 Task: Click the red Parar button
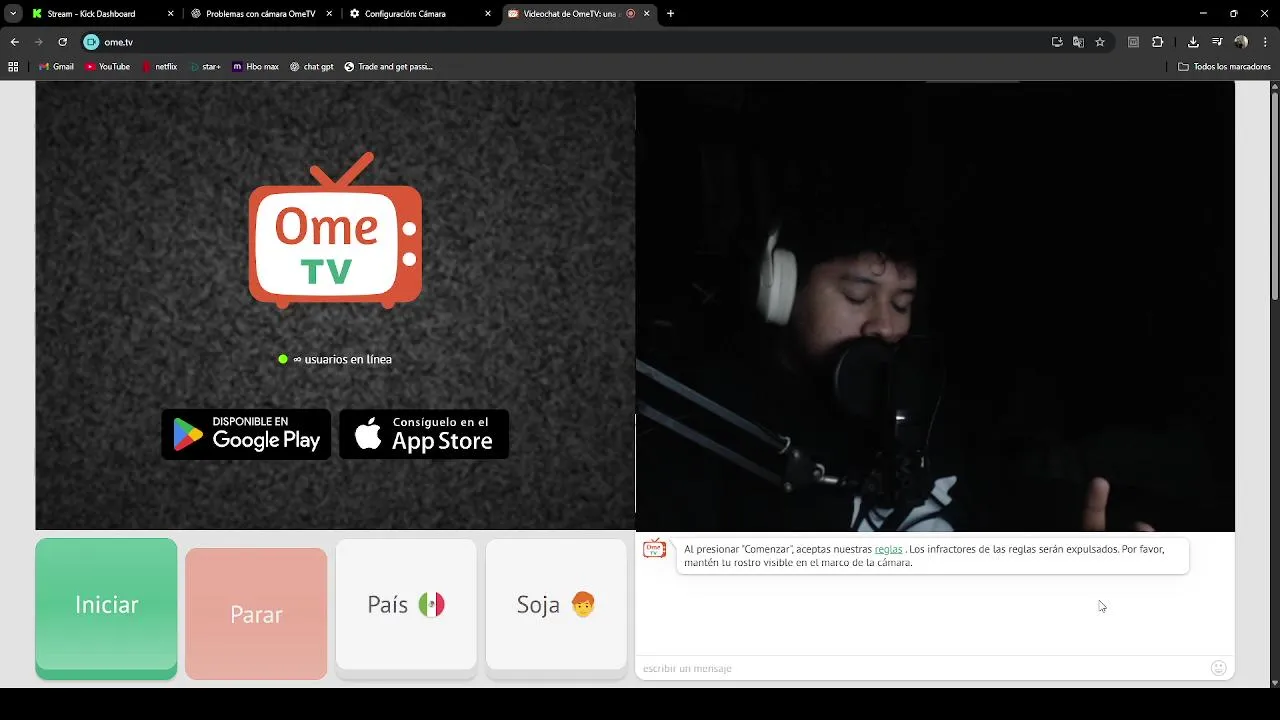pos(256,614)
